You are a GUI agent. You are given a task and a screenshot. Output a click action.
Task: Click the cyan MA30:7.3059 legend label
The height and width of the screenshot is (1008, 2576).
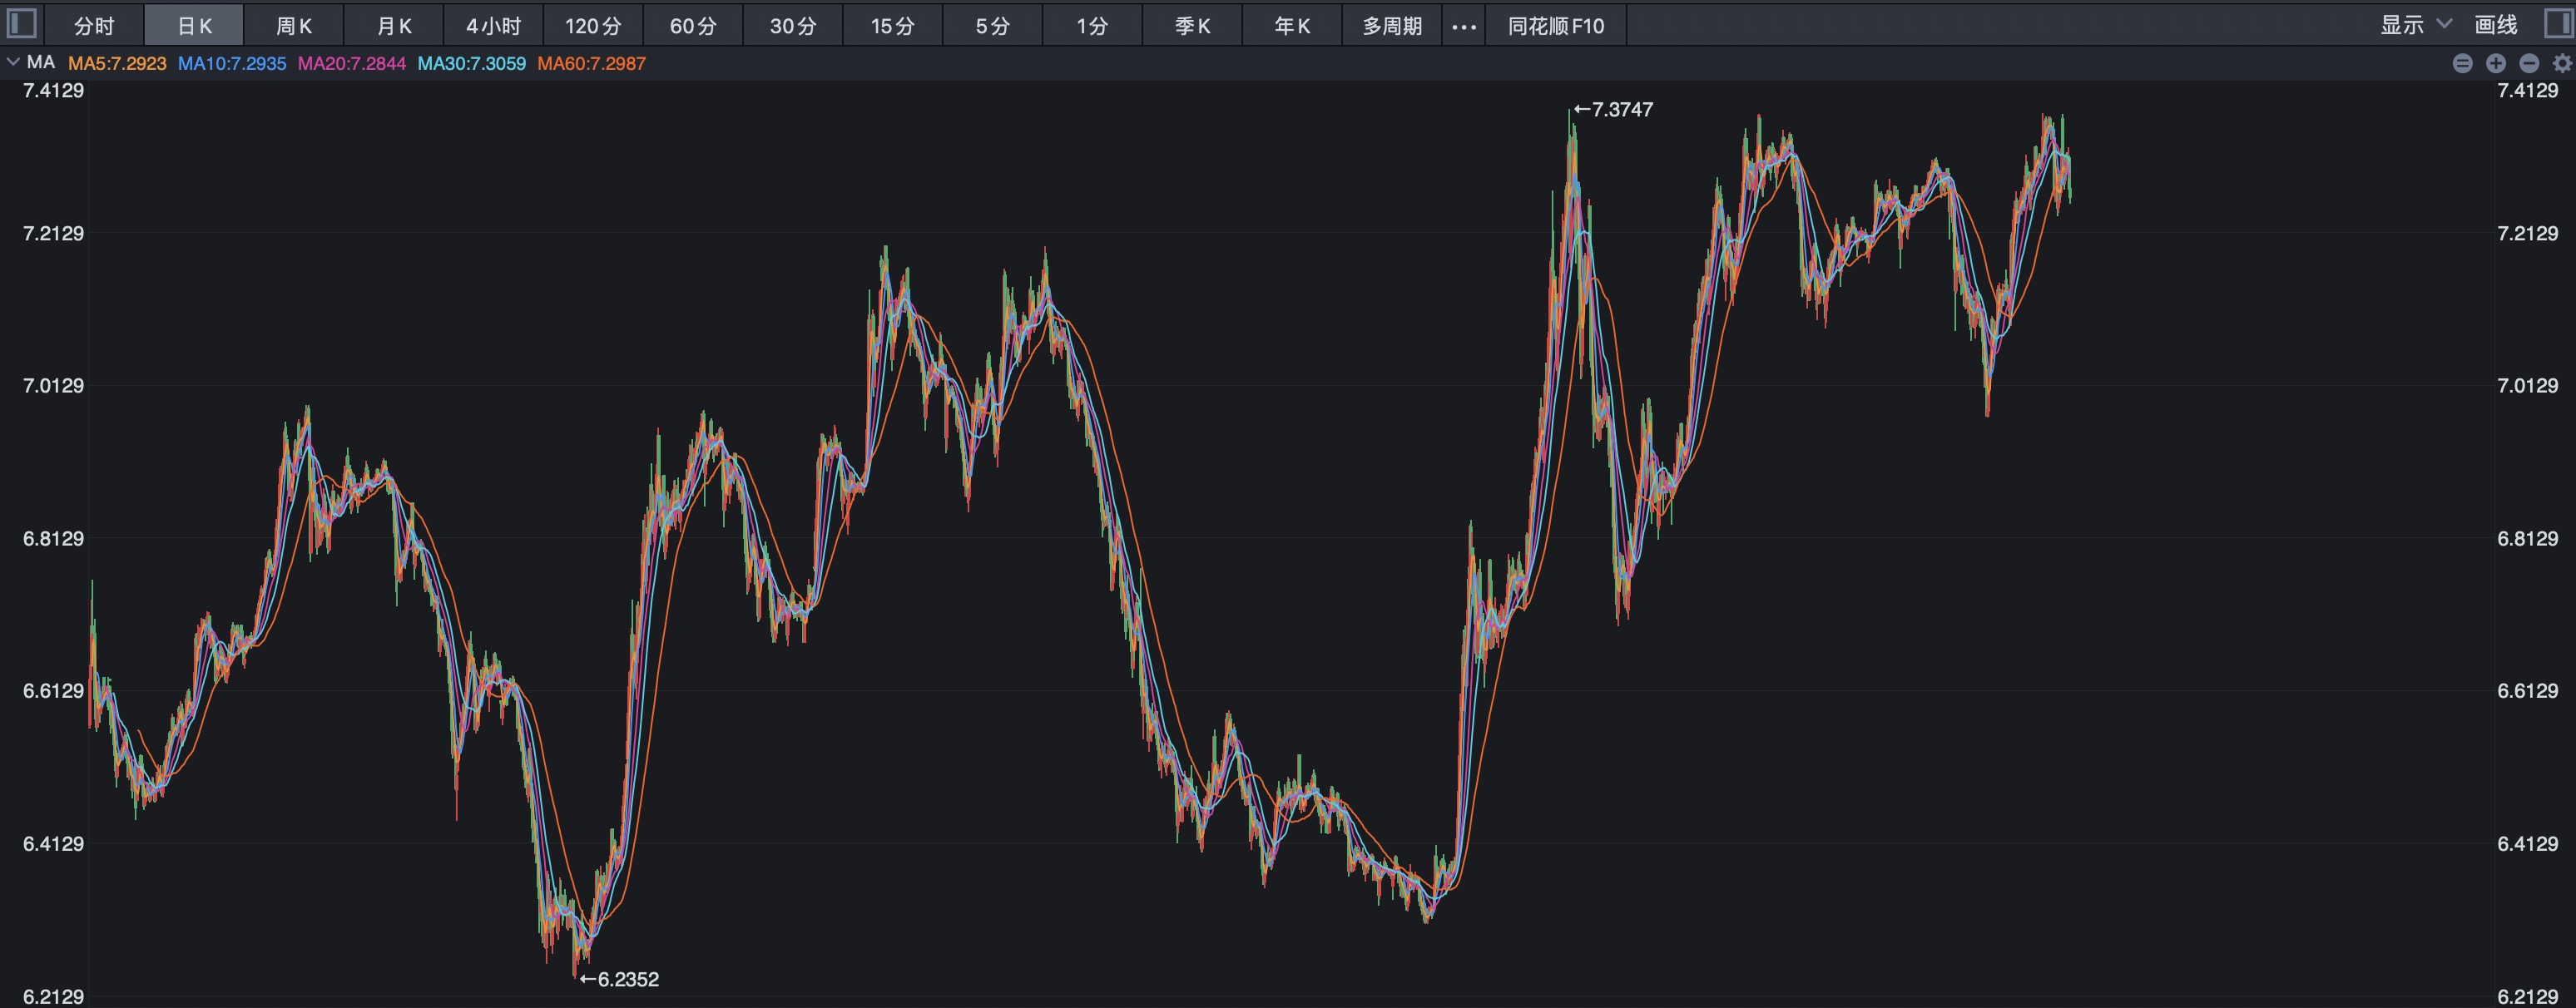coord(471,63)
